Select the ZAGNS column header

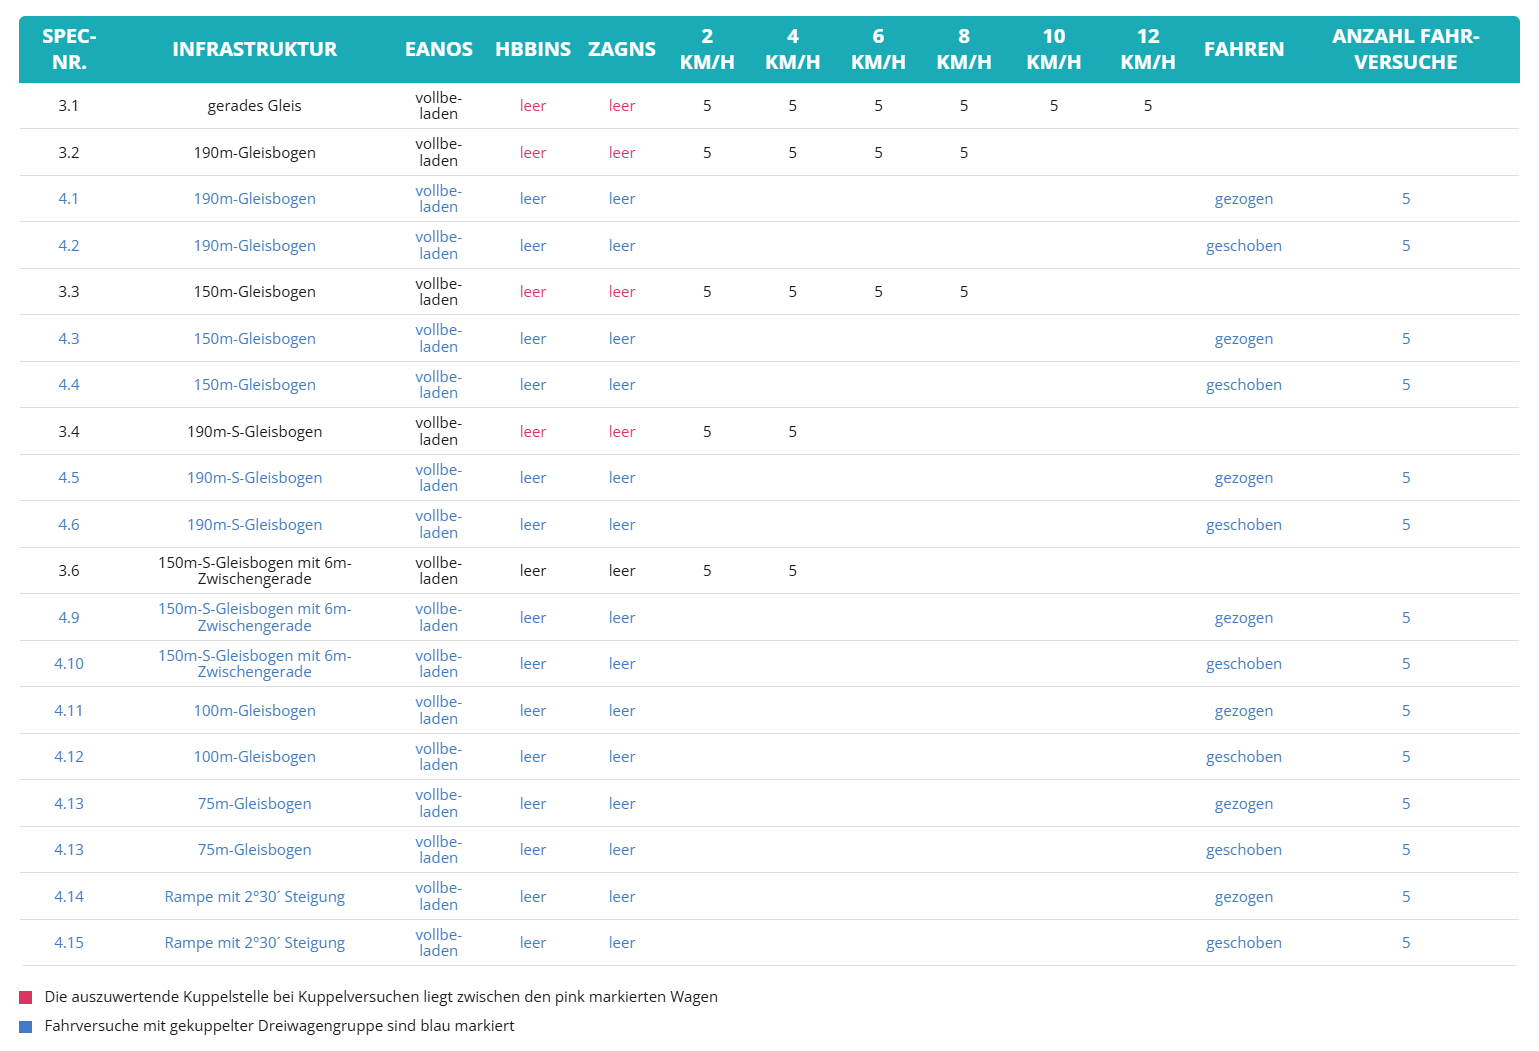coord(622,49)
